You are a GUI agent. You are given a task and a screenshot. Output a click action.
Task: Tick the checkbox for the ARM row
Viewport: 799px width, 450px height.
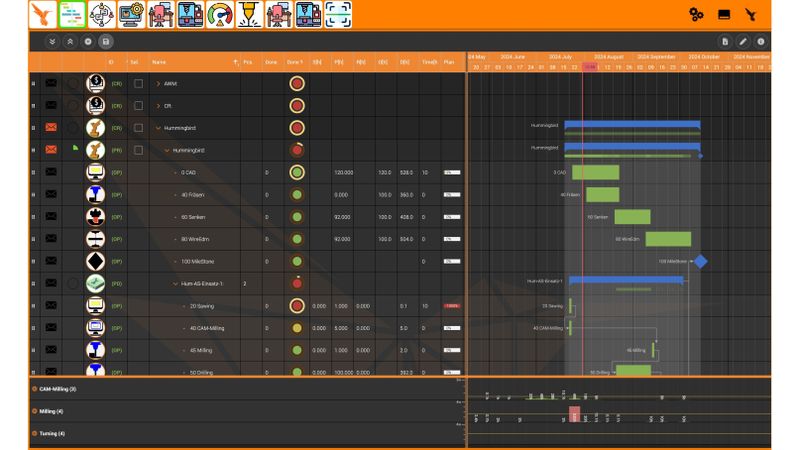tap(139, 84)
